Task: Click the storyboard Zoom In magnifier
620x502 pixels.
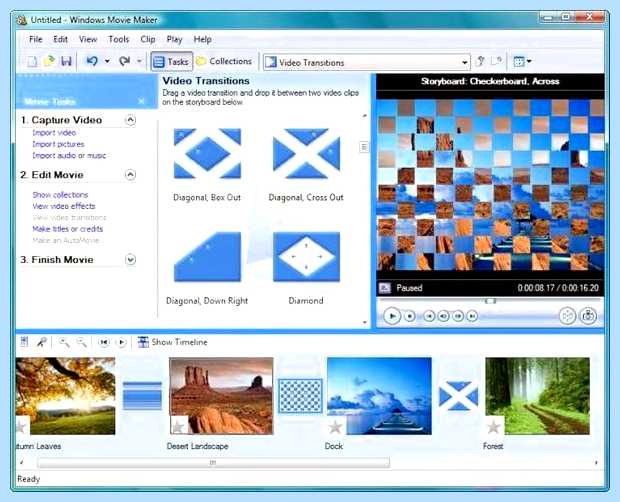Action: coord(64,342)
